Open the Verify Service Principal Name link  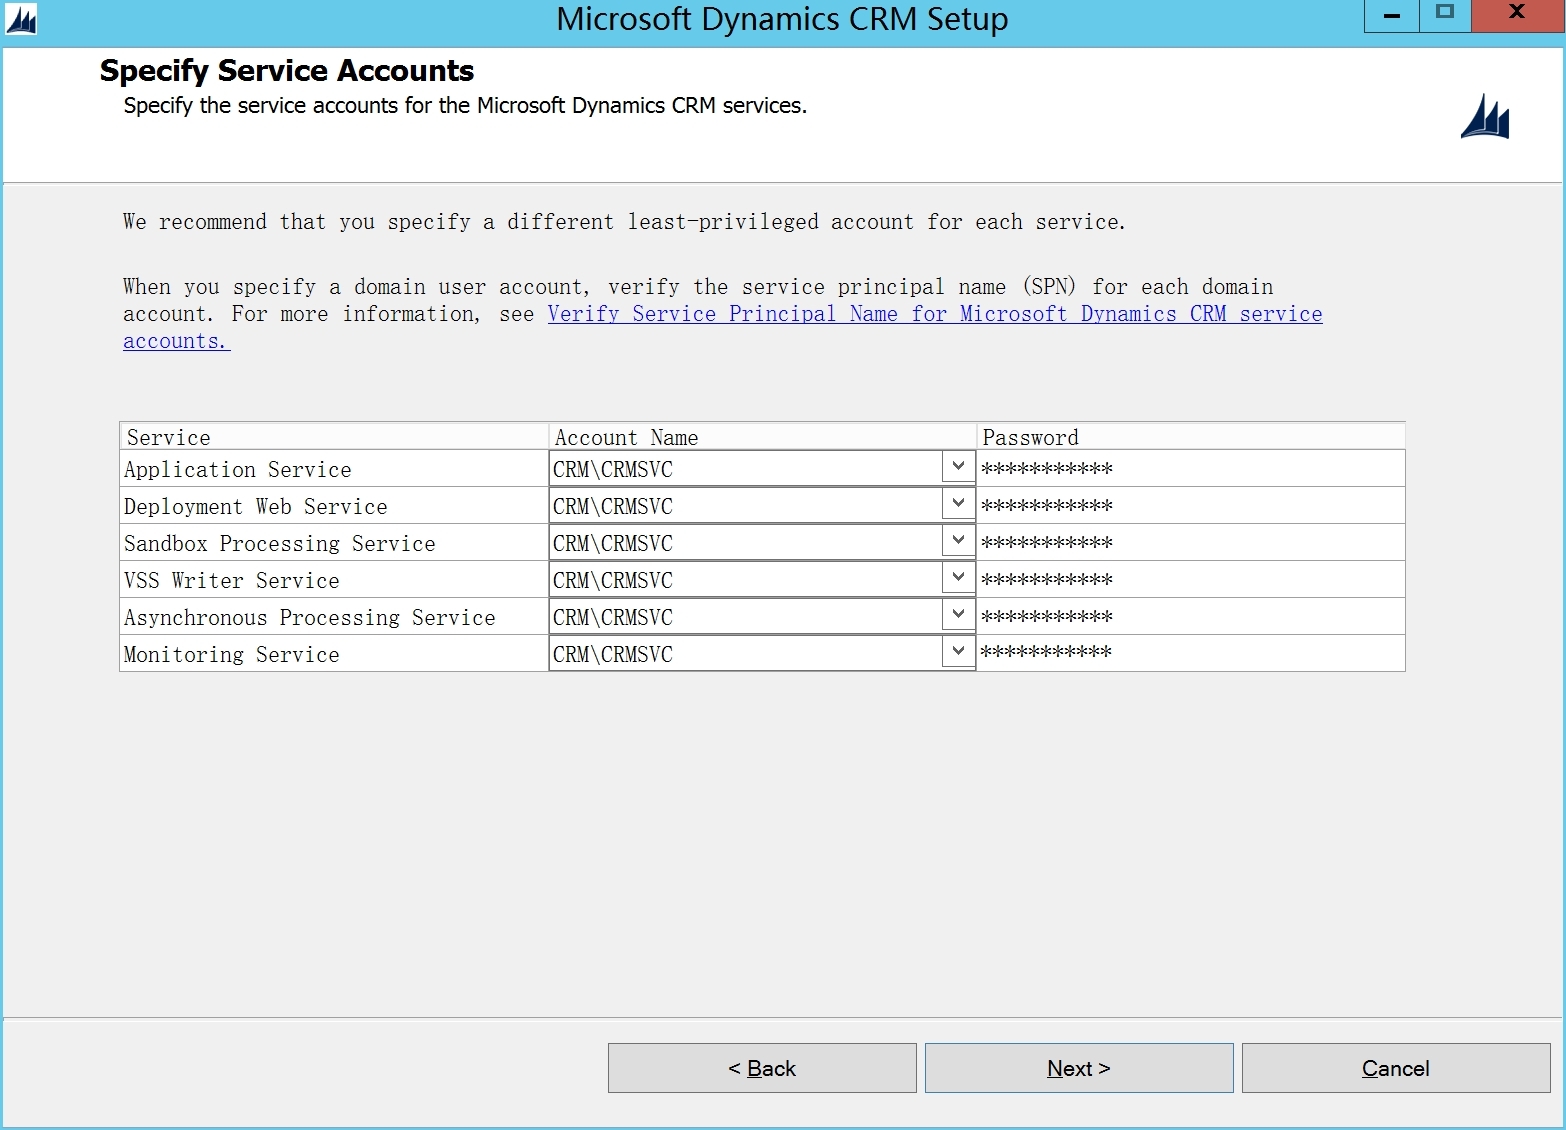pyautogui.click(x=723, y=327)
